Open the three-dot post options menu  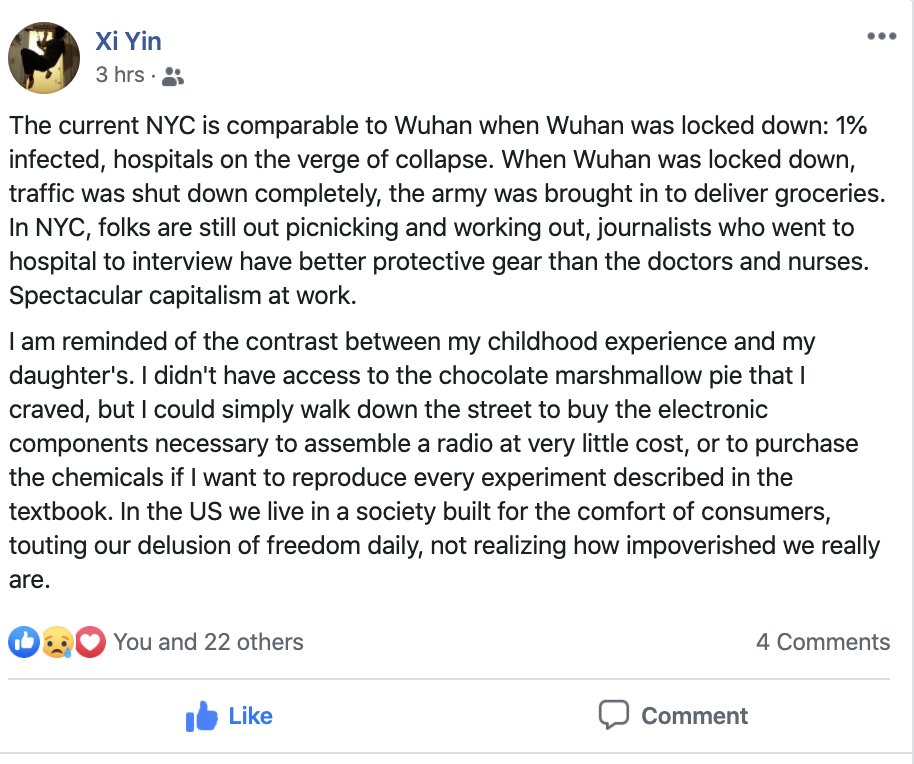click(x=881, y=37)
